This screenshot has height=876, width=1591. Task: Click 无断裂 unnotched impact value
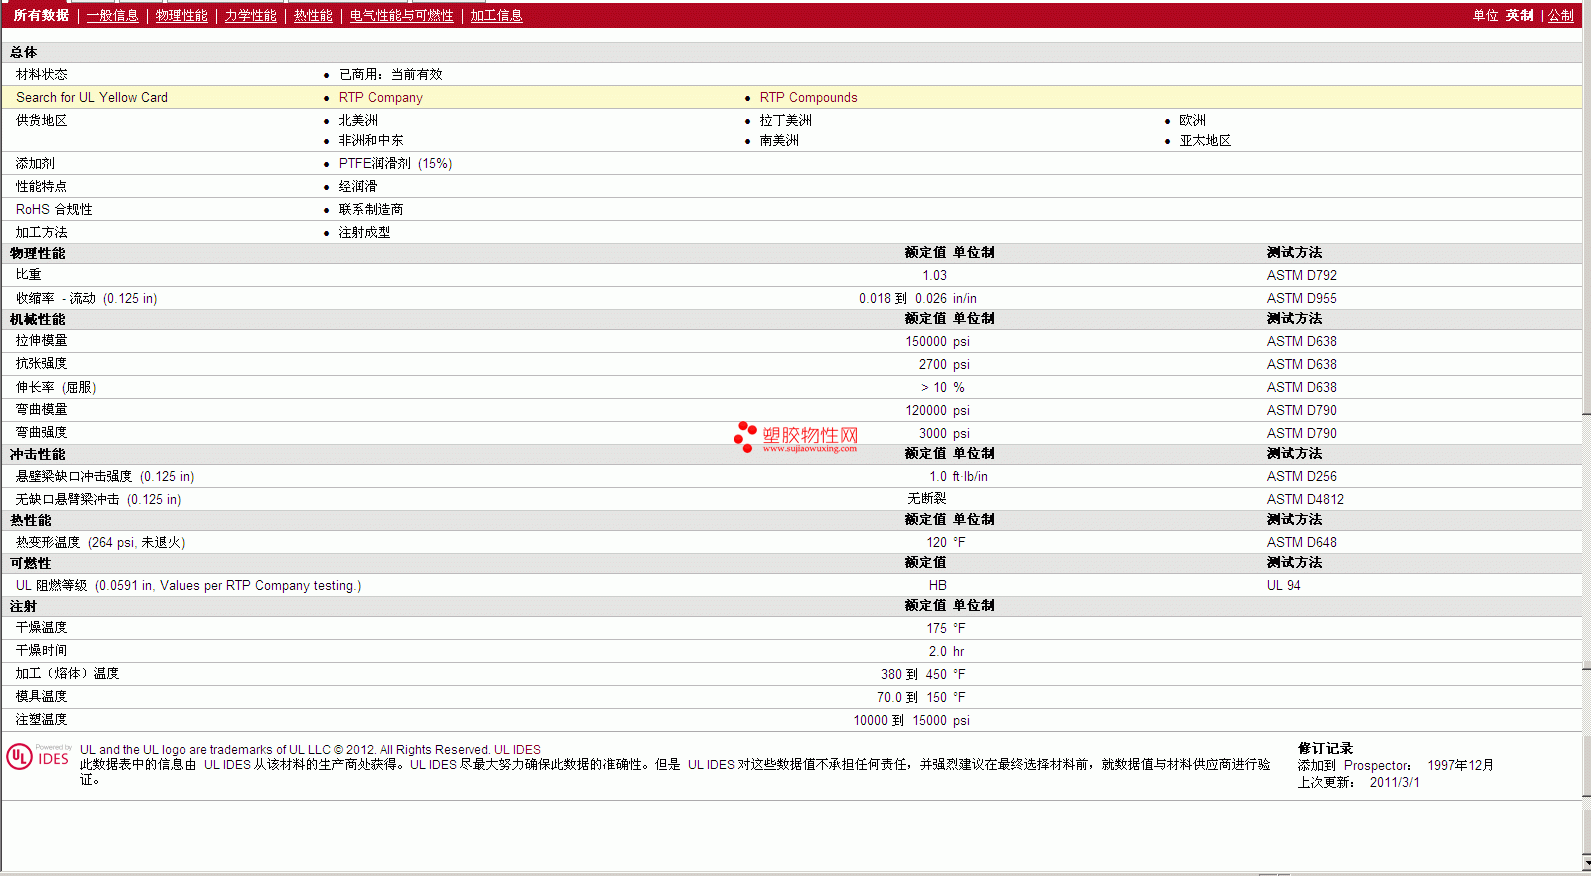(x=926, y=499)
